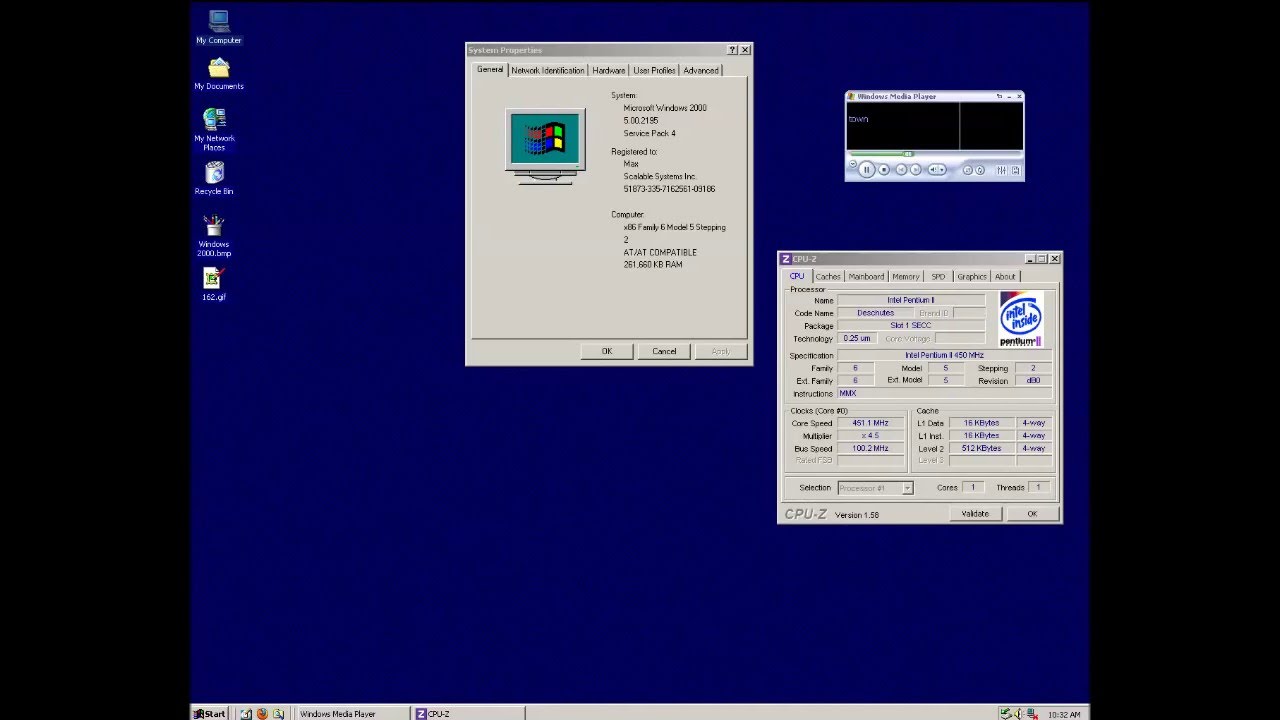This screenshot has height=720, width=1280.
Task: Click the Specification Intel Pentium II 450 MHz
Action: tap(945, 355)
